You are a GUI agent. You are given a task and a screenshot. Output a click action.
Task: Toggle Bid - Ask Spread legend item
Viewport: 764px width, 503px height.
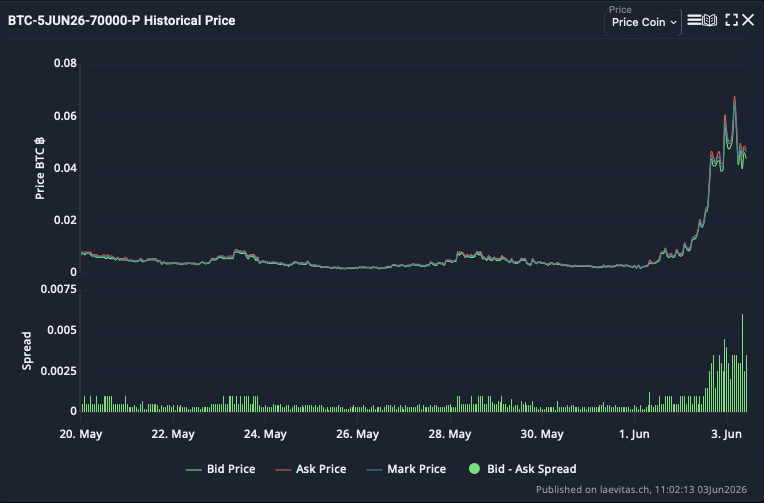click(x=523, y=469)
